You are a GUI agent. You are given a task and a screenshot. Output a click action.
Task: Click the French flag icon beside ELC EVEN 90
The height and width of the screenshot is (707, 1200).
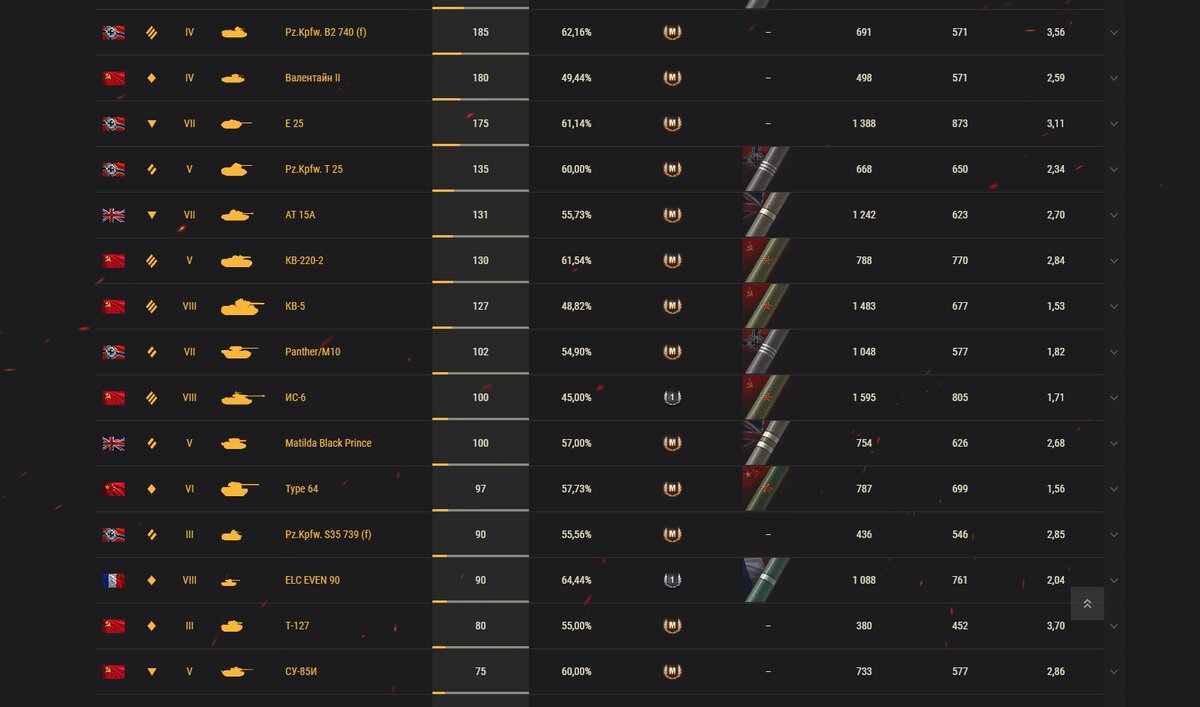(x=113, y=580)
